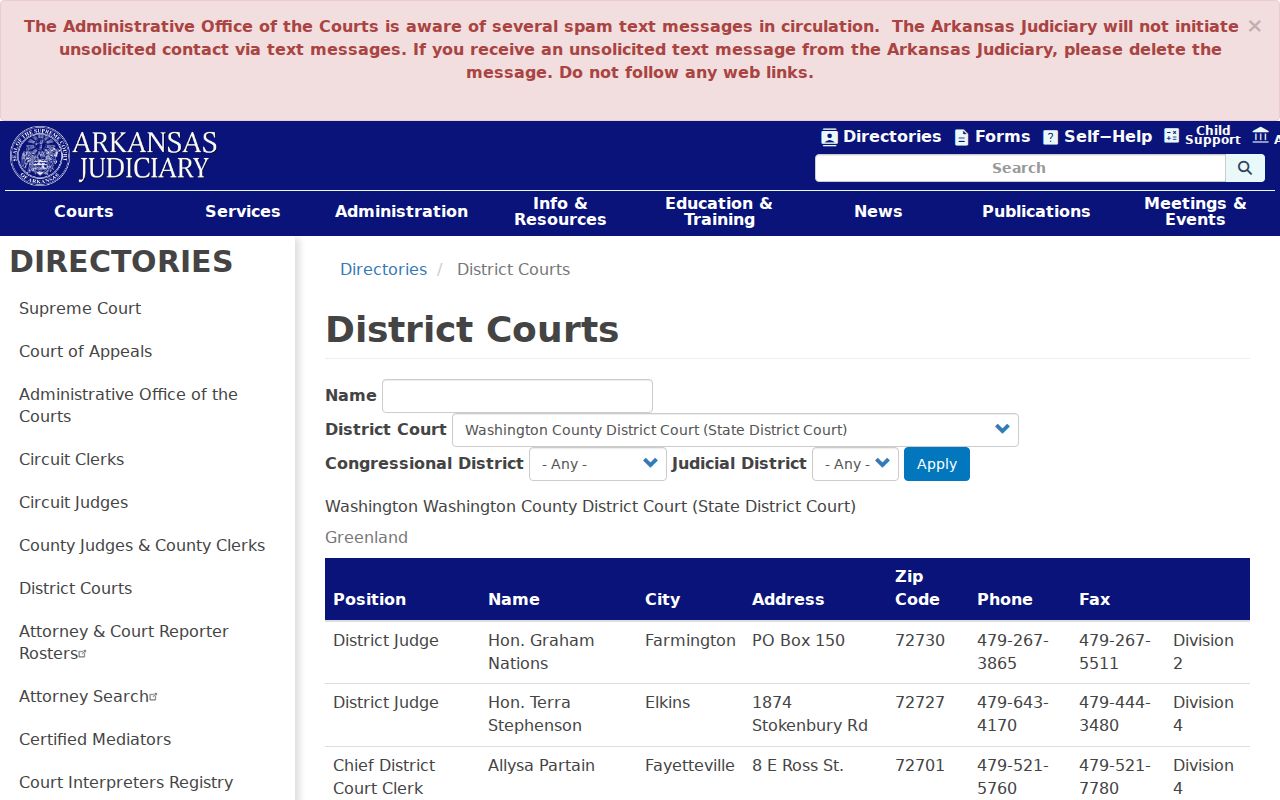Select Hon. Terra Stephenson name cell

535,714
